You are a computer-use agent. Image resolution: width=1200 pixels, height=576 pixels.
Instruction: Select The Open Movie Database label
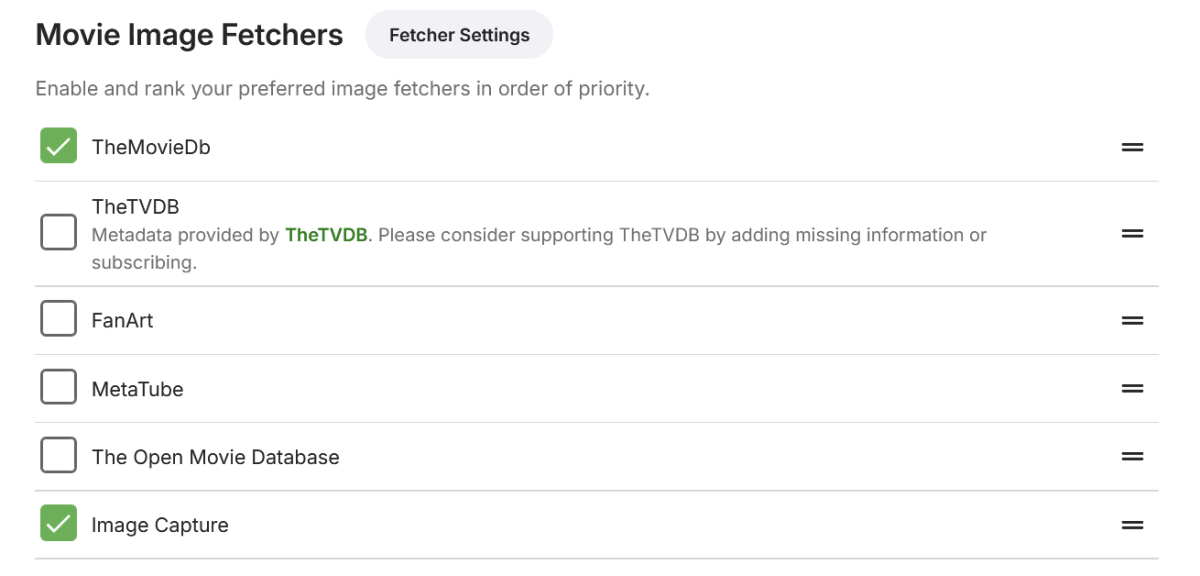[x=215, y=457]
